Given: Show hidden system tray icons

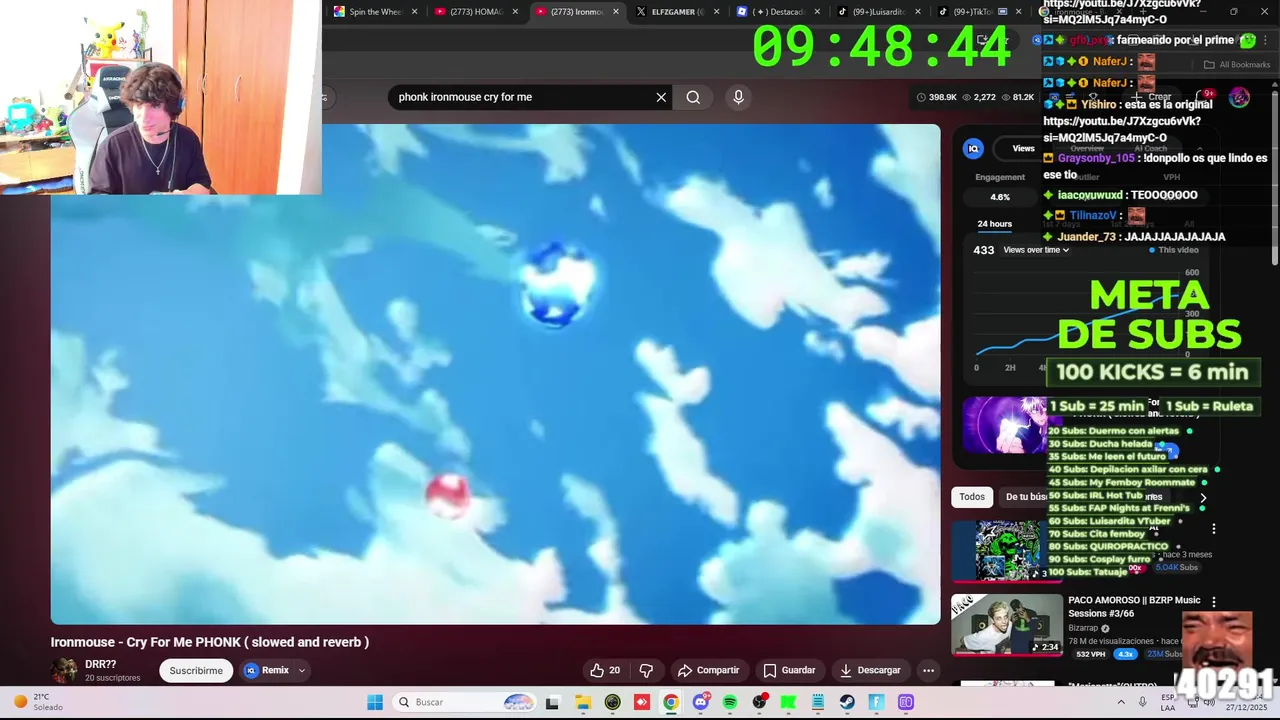Looking at the screenshot, I should click(x=1121, y=702).
